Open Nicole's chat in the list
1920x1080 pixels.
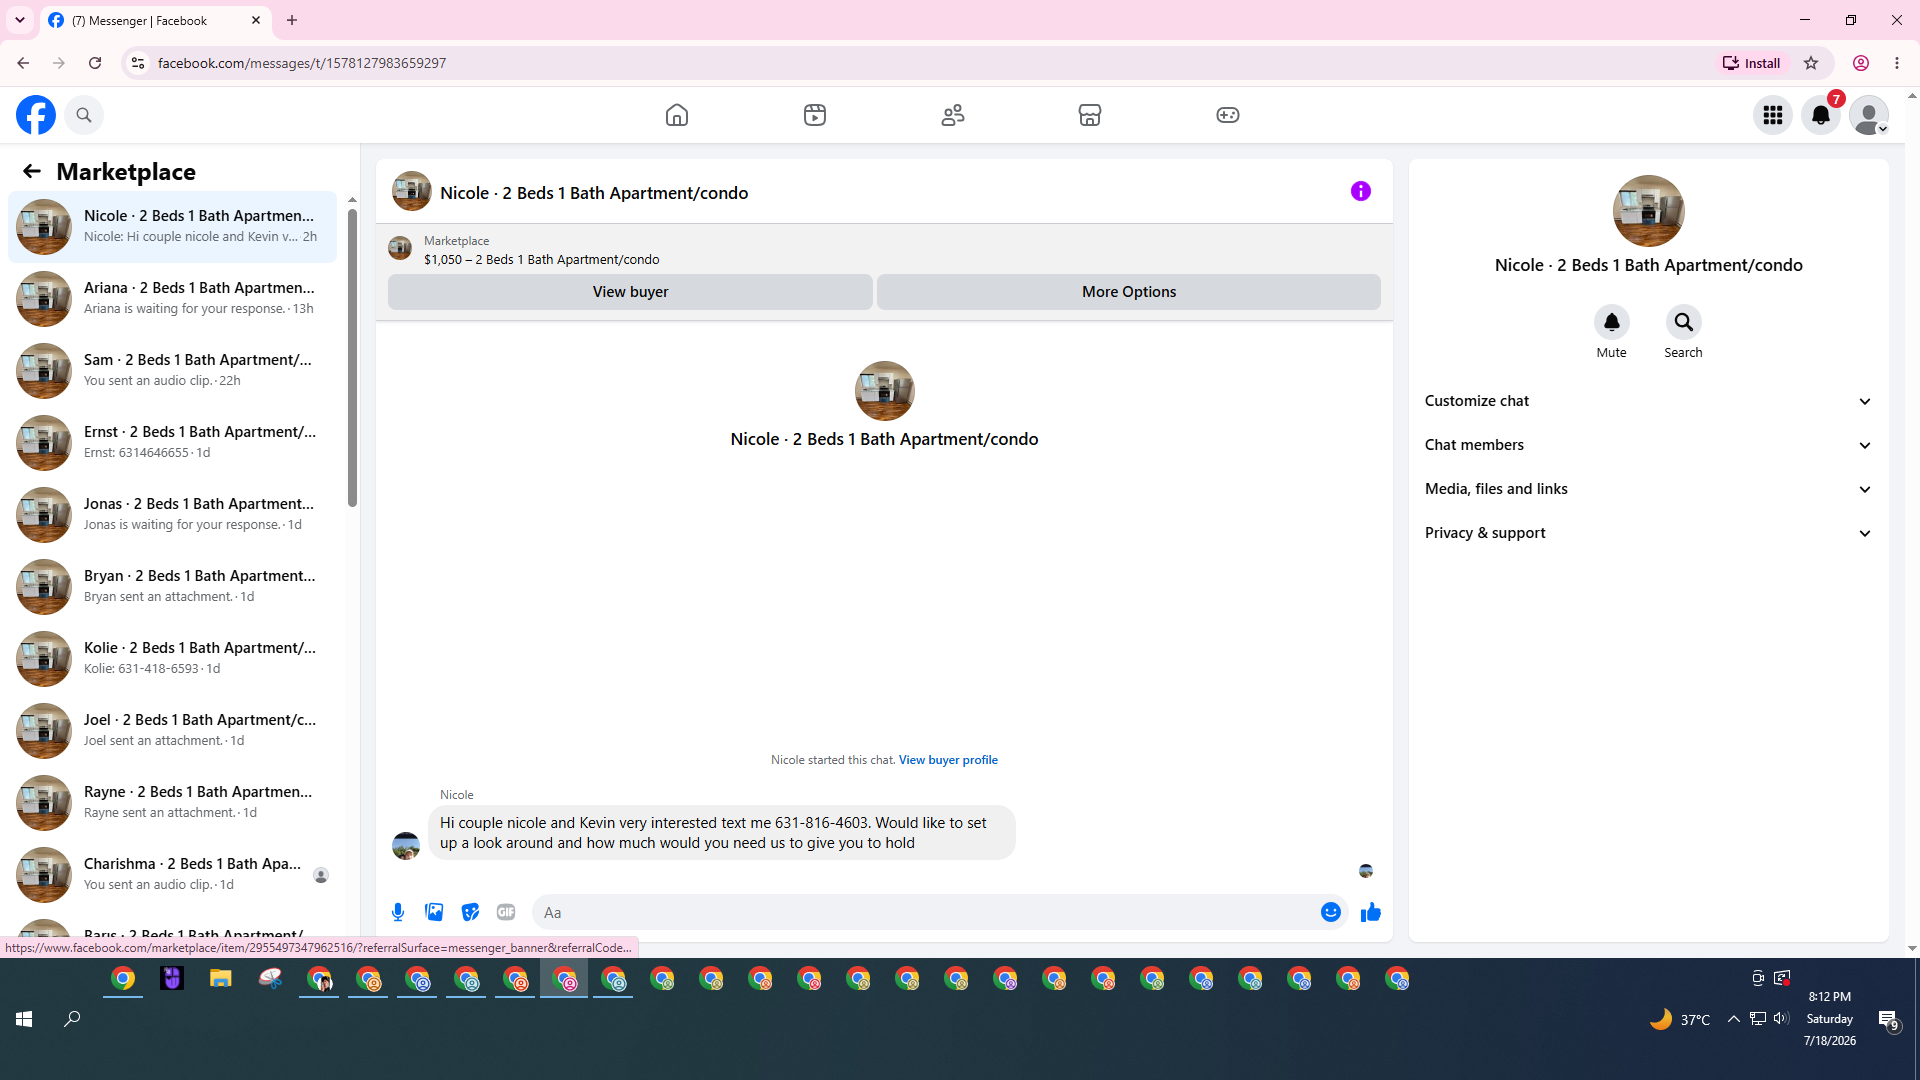coord(173,227)
